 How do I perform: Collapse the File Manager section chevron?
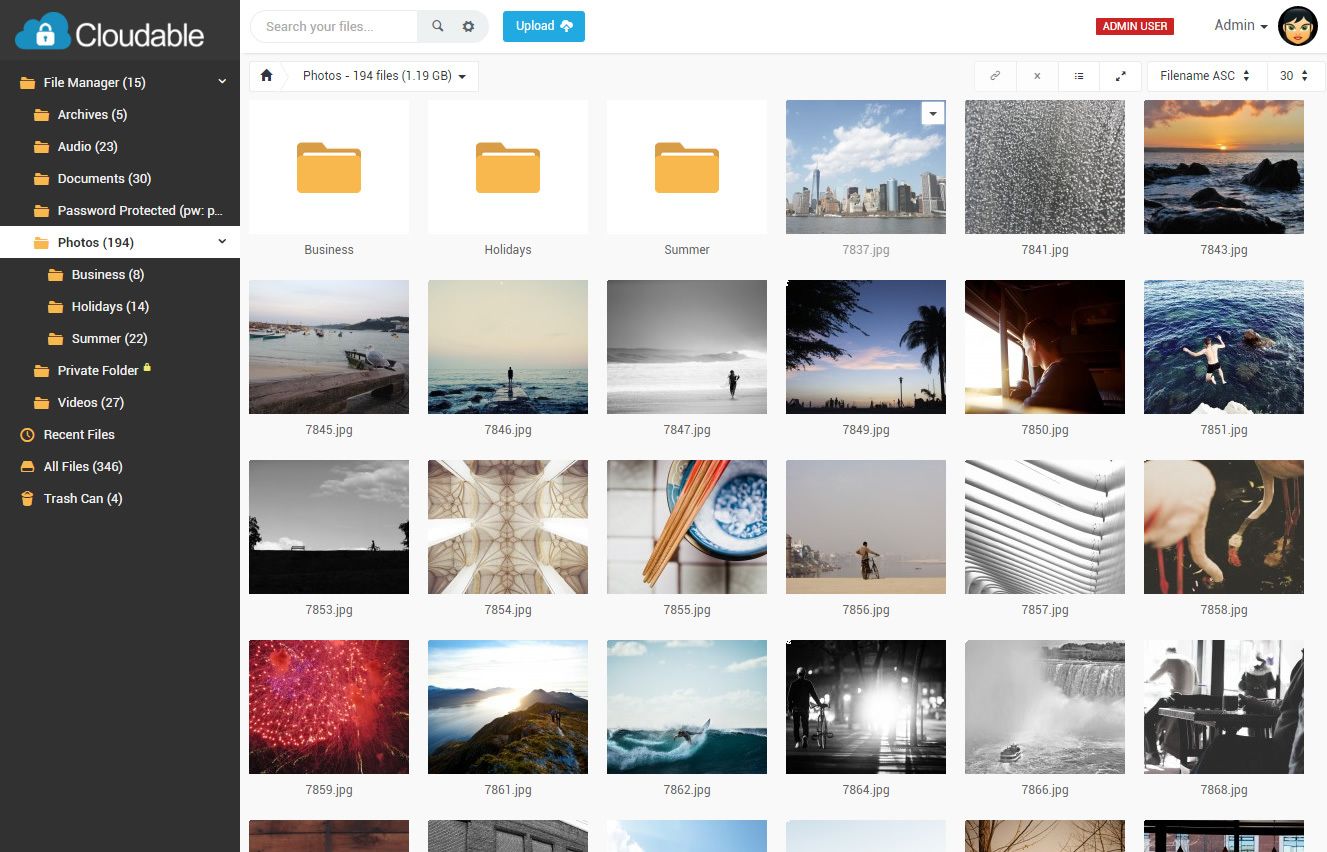[x=222, y=82]
